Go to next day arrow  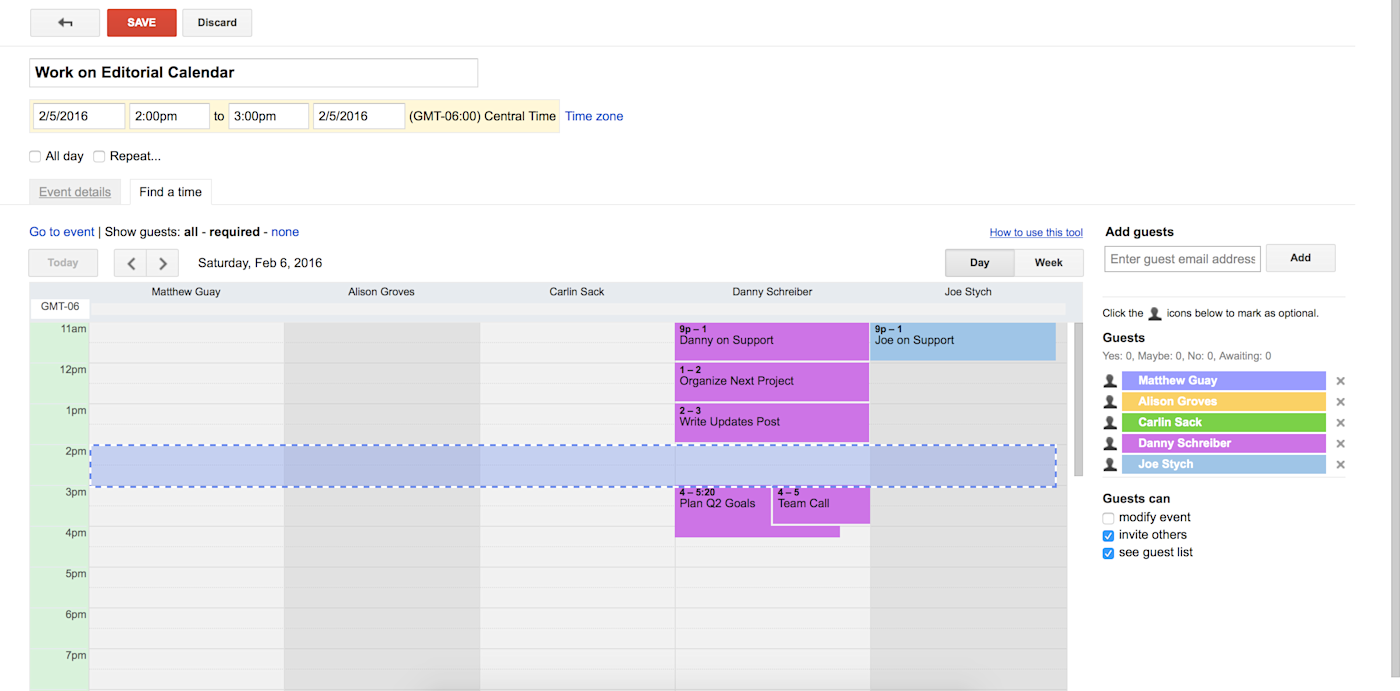[x=163, y=263]
